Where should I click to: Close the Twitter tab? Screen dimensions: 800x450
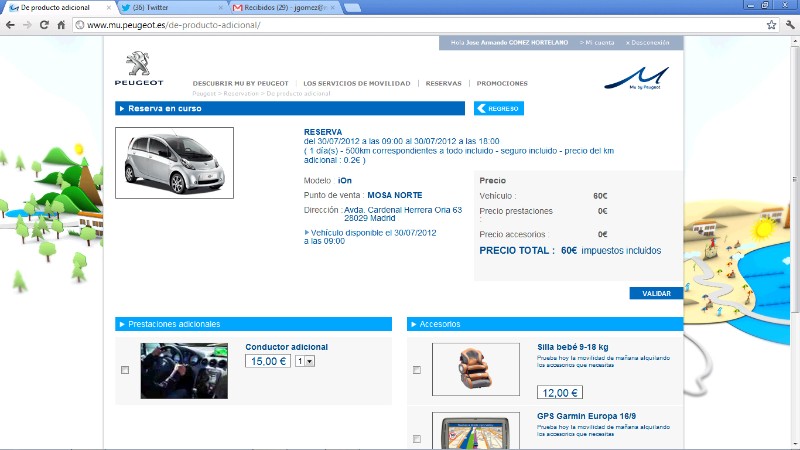220,8
